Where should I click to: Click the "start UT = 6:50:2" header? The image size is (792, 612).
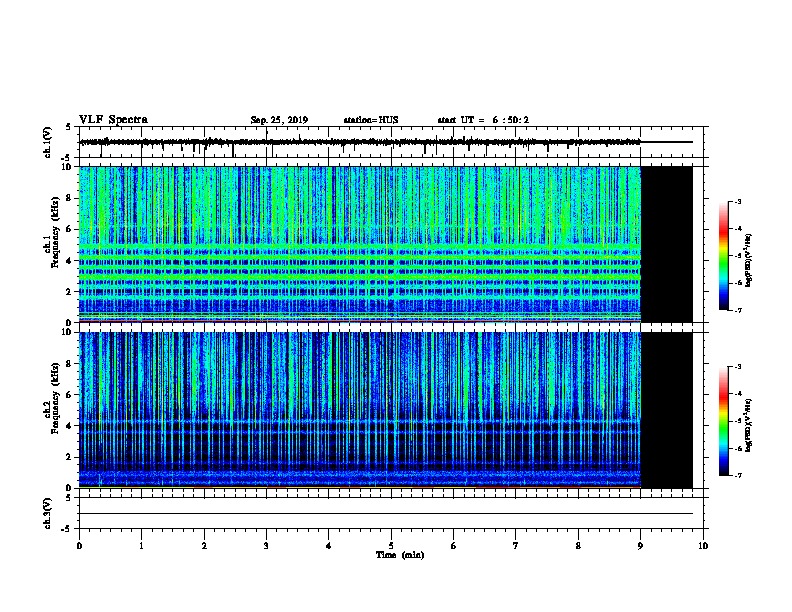coord(483,120)
